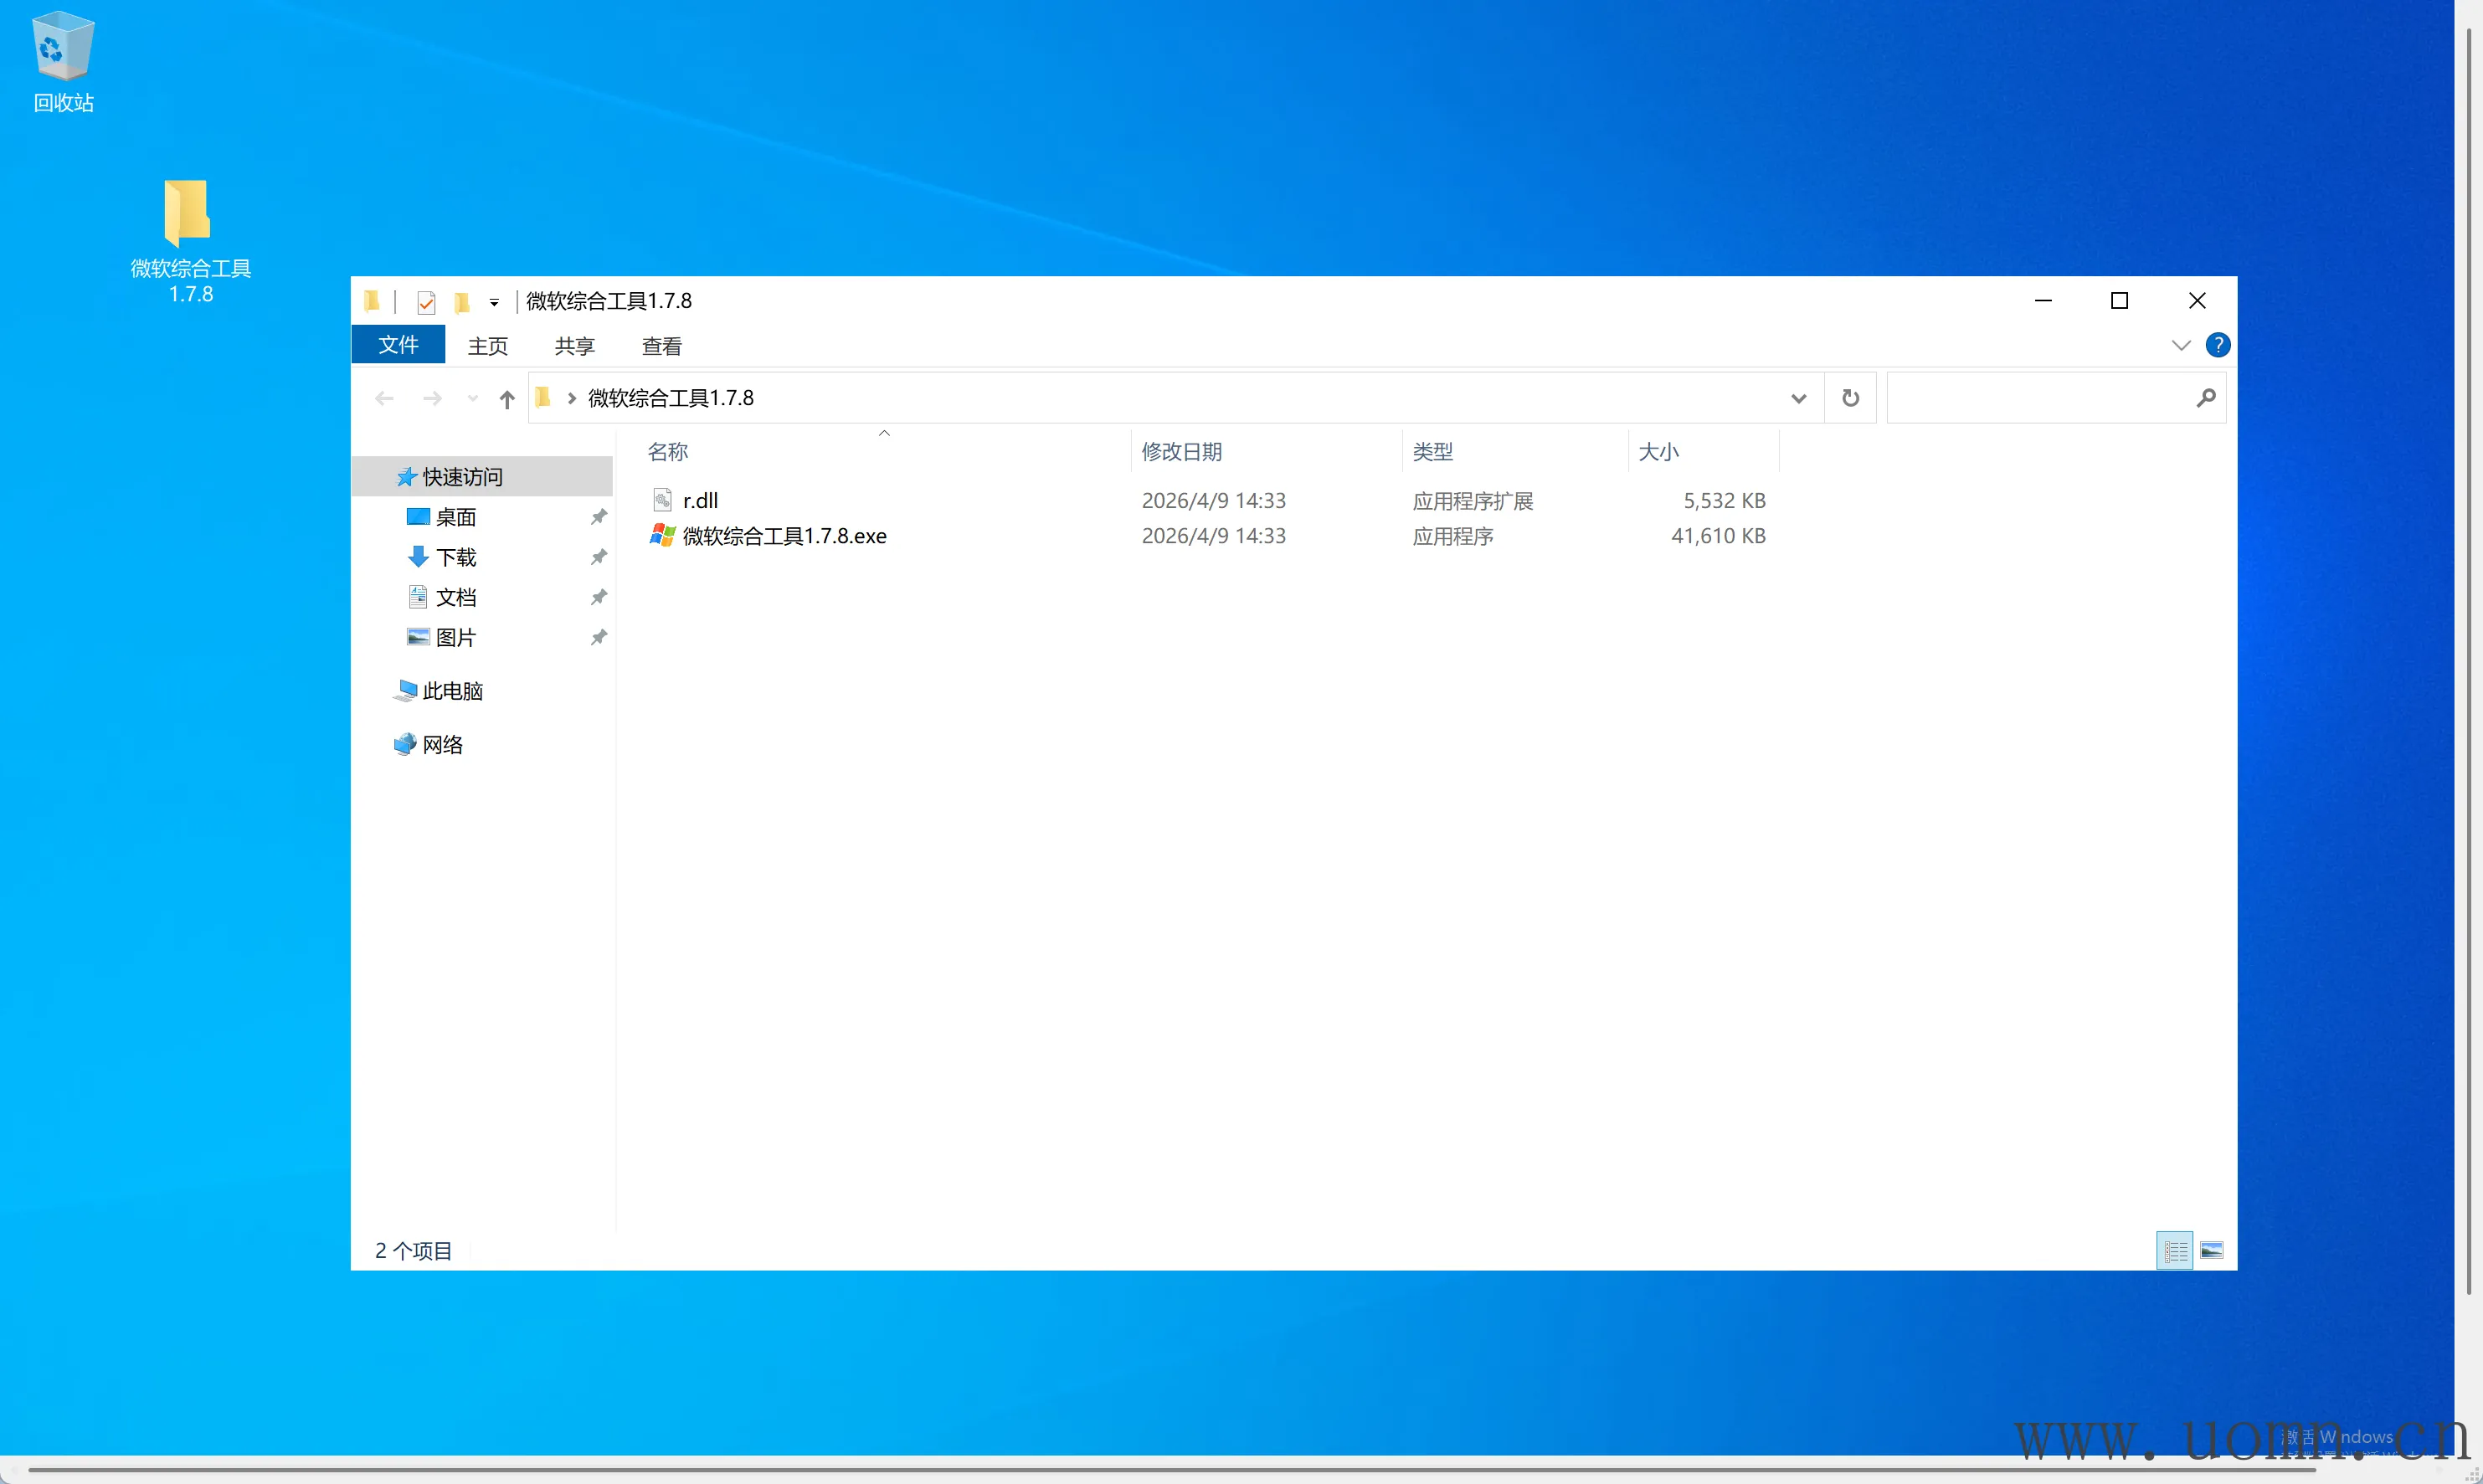Image resolution: width=2483 pixels, height=1484 pixels.
Task: Sort files by 修改日期 column header
Action: 1182,452
